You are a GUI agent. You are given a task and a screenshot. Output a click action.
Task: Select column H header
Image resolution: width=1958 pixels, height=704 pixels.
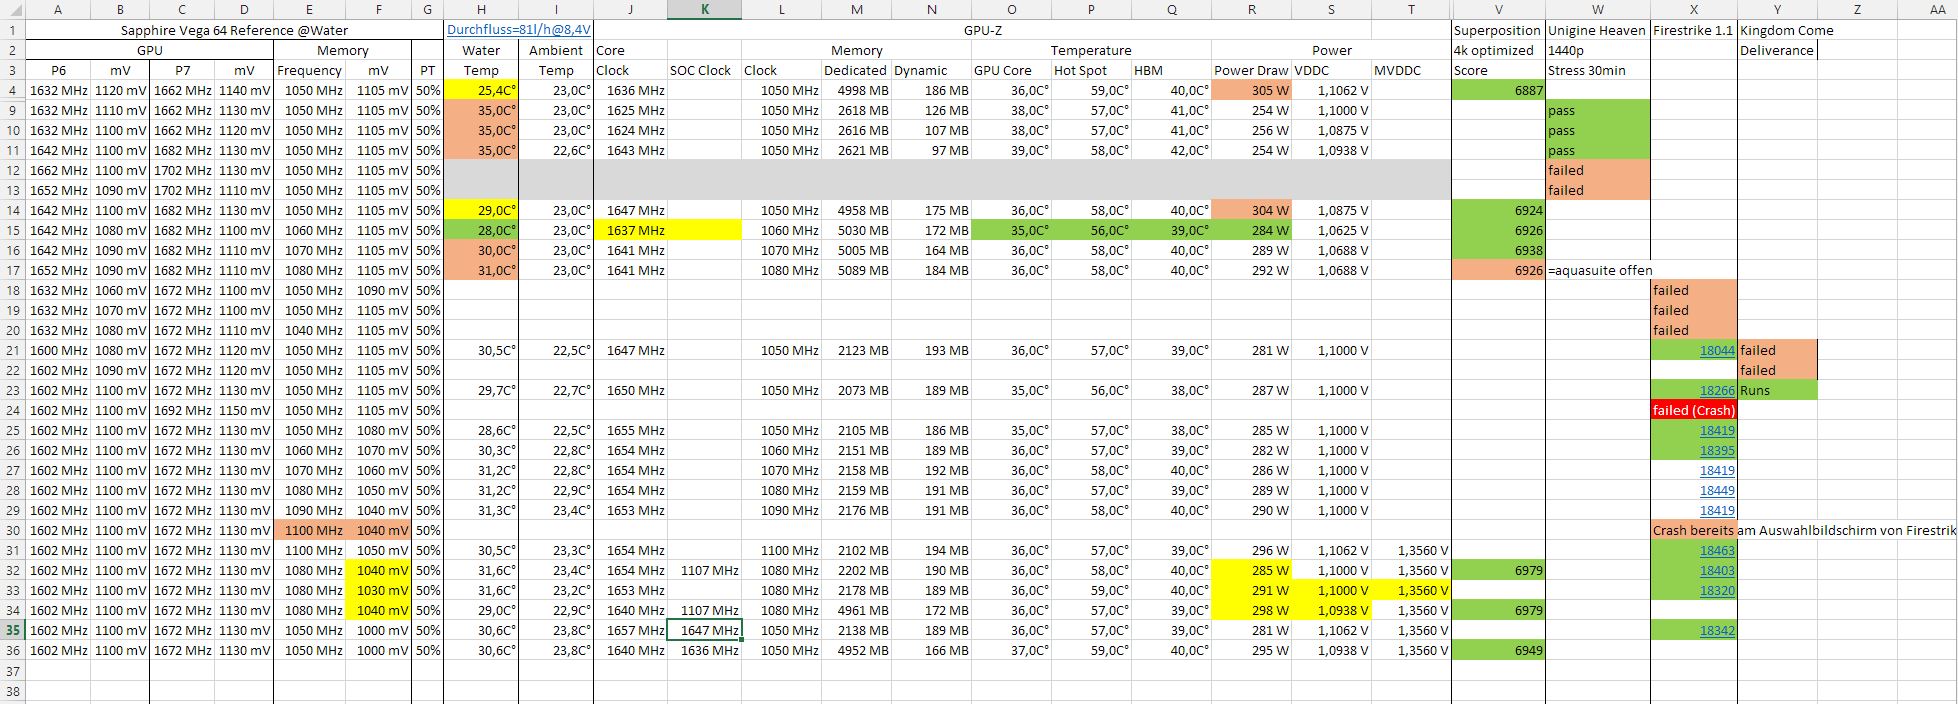481,10
